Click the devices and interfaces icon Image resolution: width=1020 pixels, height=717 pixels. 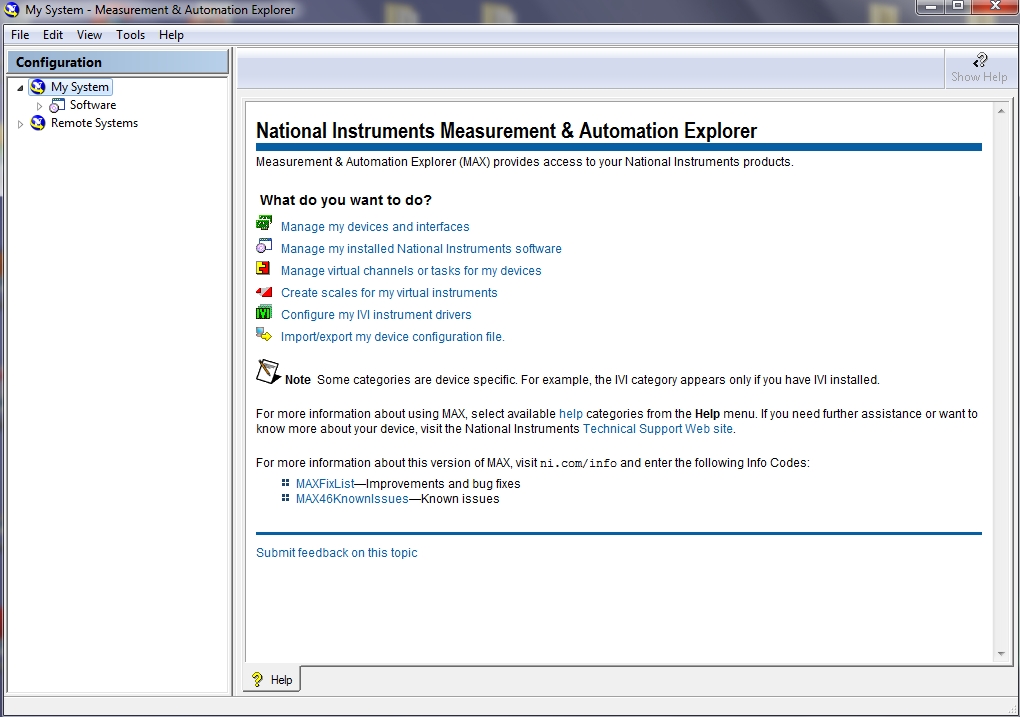coord(263,223)
